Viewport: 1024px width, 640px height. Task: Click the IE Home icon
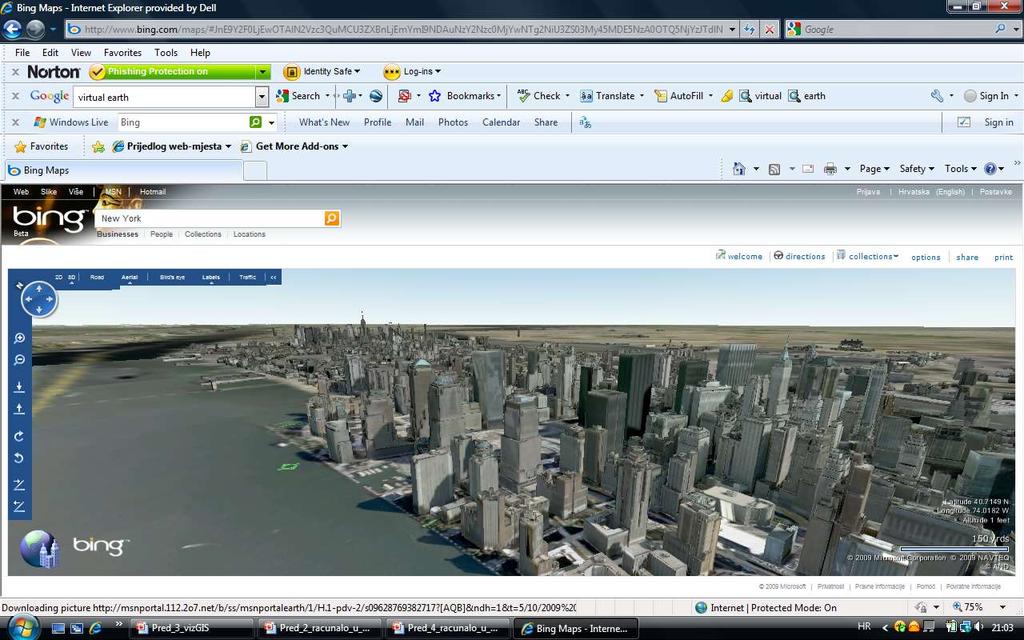click(739, 168)
